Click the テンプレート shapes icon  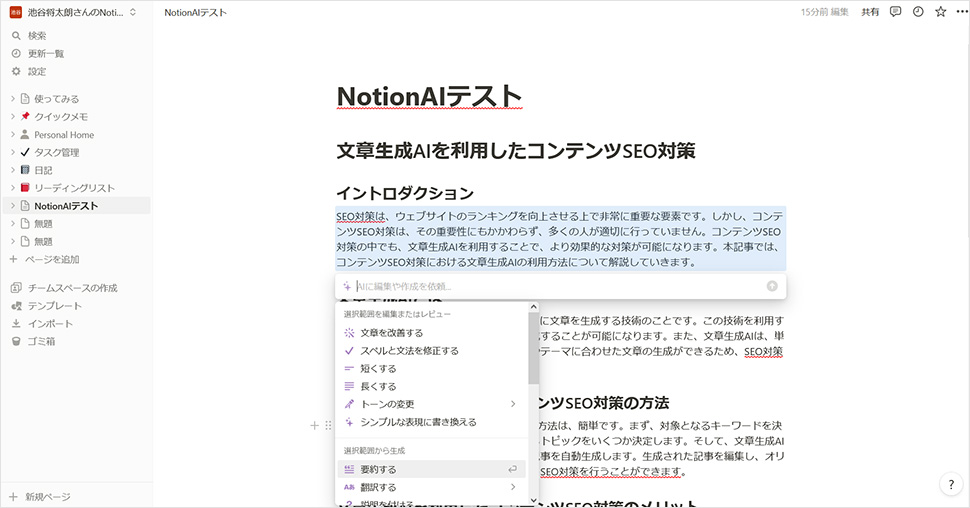[x=16, y=306]
